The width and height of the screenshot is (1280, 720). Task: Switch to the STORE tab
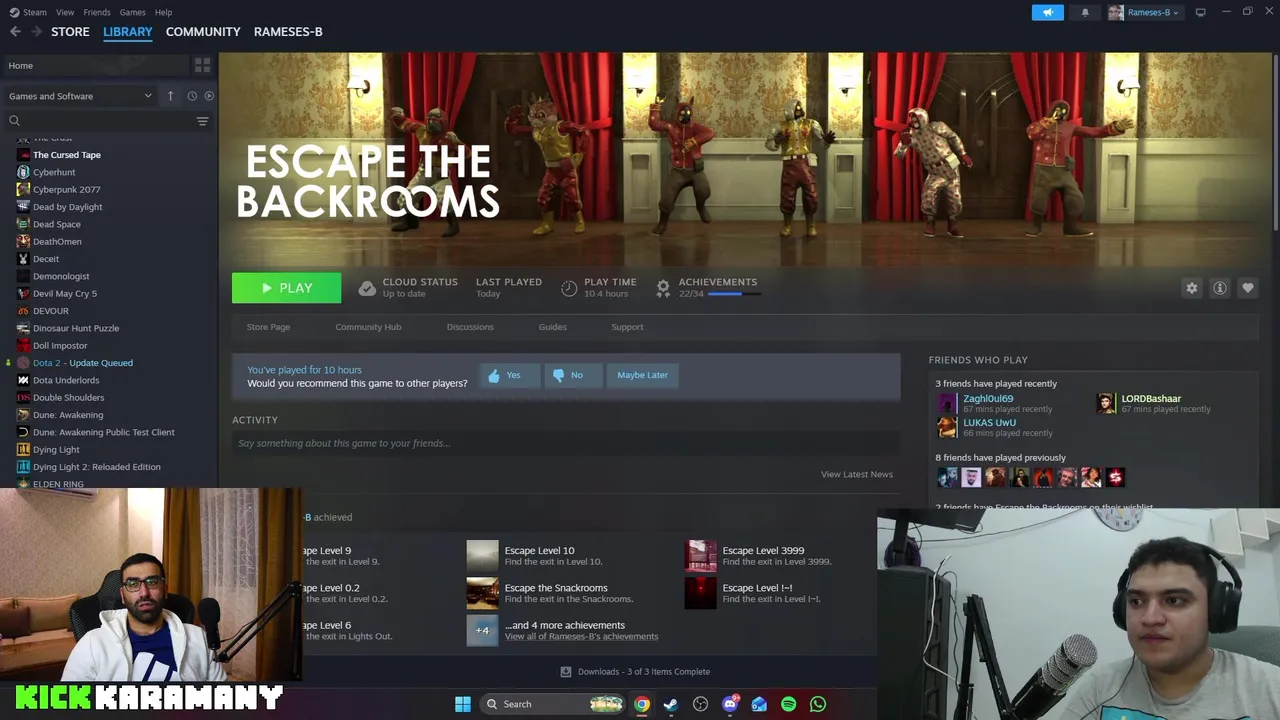tap(70, 32)
